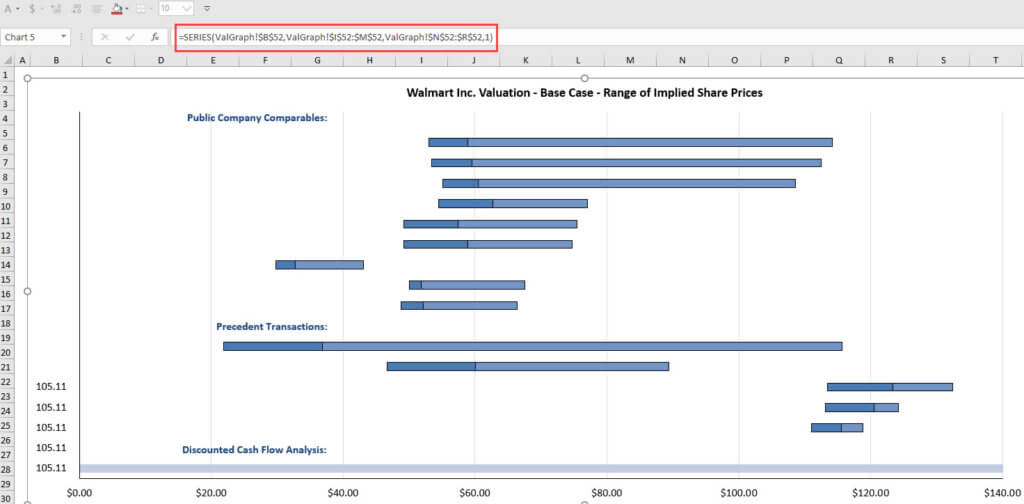1024x504 pixels.
Task: Click the $60.00 axis label
Action: pos(475,492)
